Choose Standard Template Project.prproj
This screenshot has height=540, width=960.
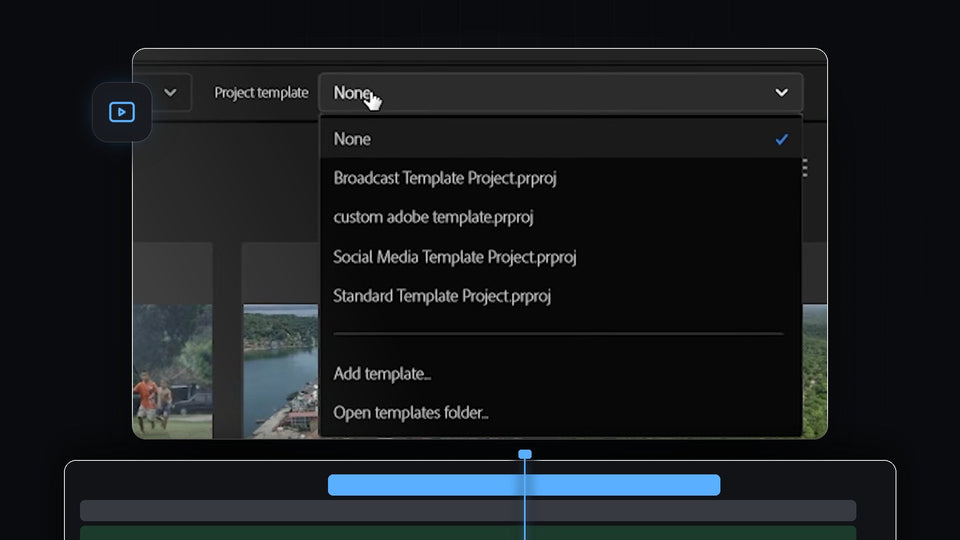click(x=560, y=296)
